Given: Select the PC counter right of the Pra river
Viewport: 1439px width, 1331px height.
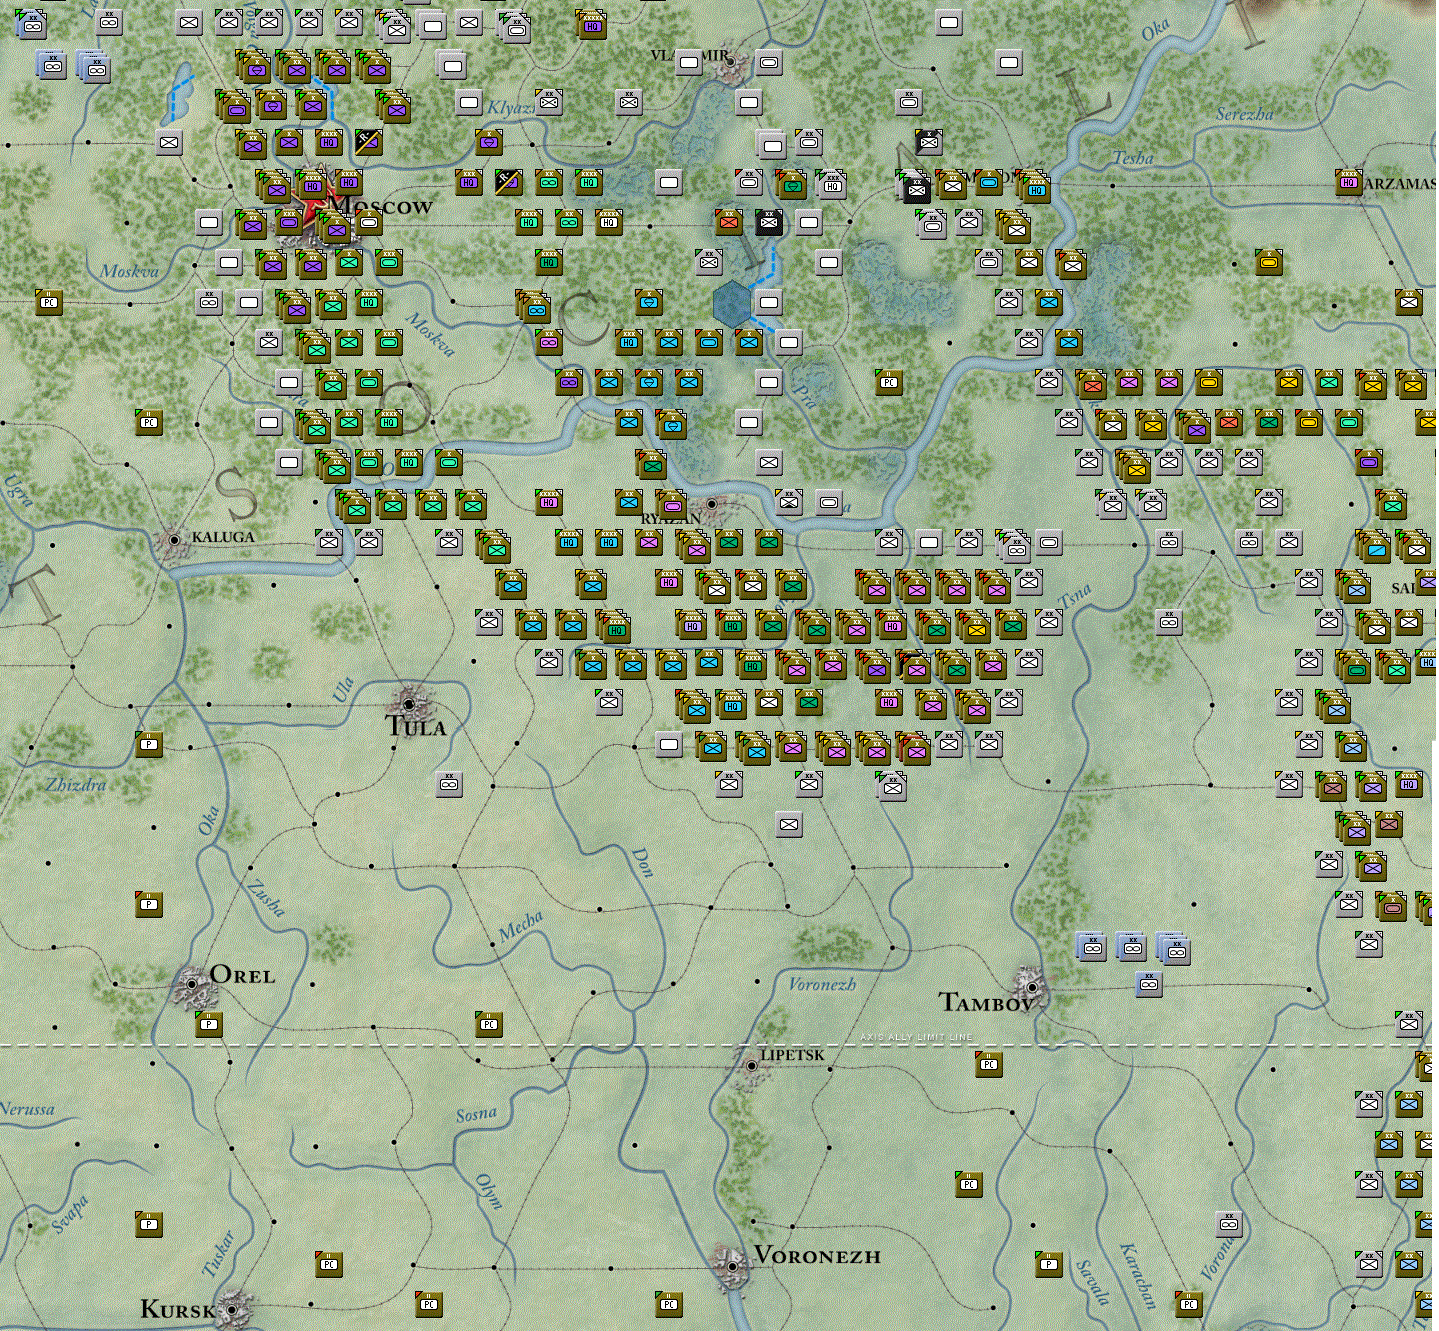Looking at the screenshot, I should (889, 382).
